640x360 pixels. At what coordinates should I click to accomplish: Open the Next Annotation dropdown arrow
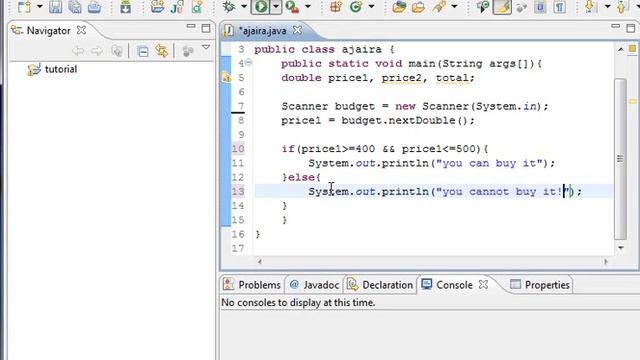point(607,7)
